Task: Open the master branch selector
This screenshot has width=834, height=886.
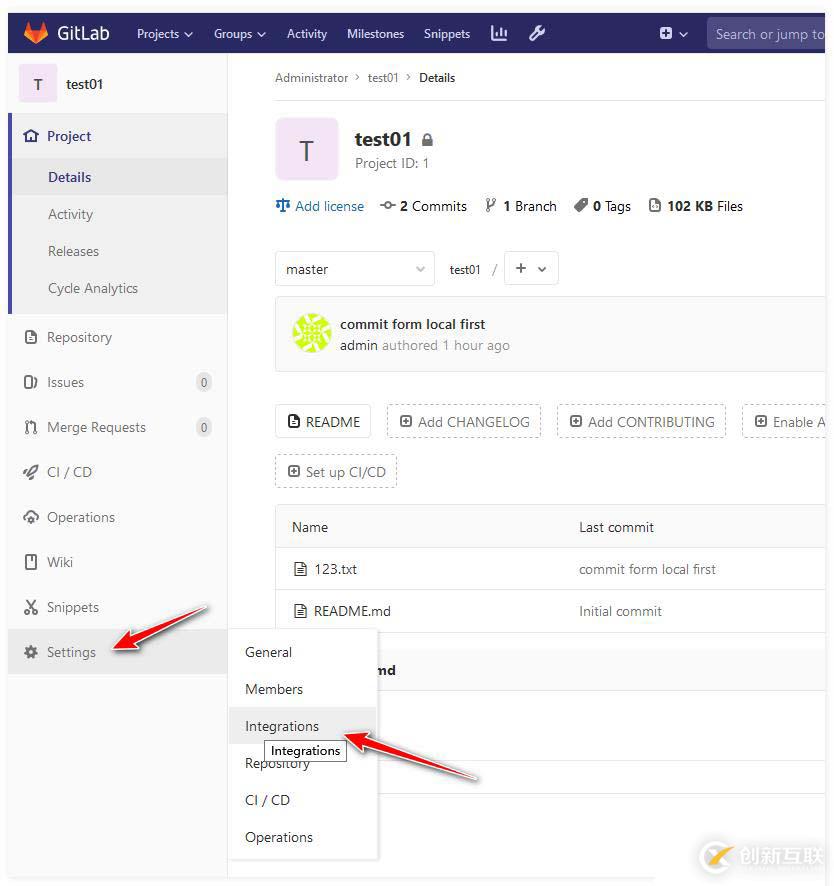Action: click(x=355, y=269)
